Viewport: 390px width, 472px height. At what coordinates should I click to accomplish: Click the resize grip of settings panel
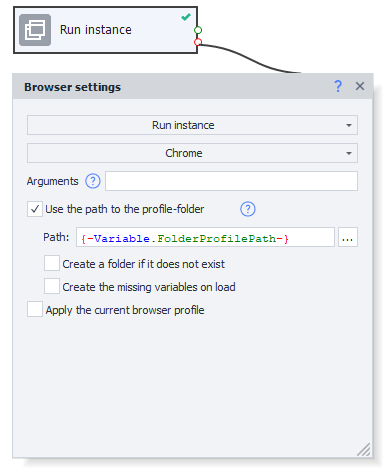[364, 450]
